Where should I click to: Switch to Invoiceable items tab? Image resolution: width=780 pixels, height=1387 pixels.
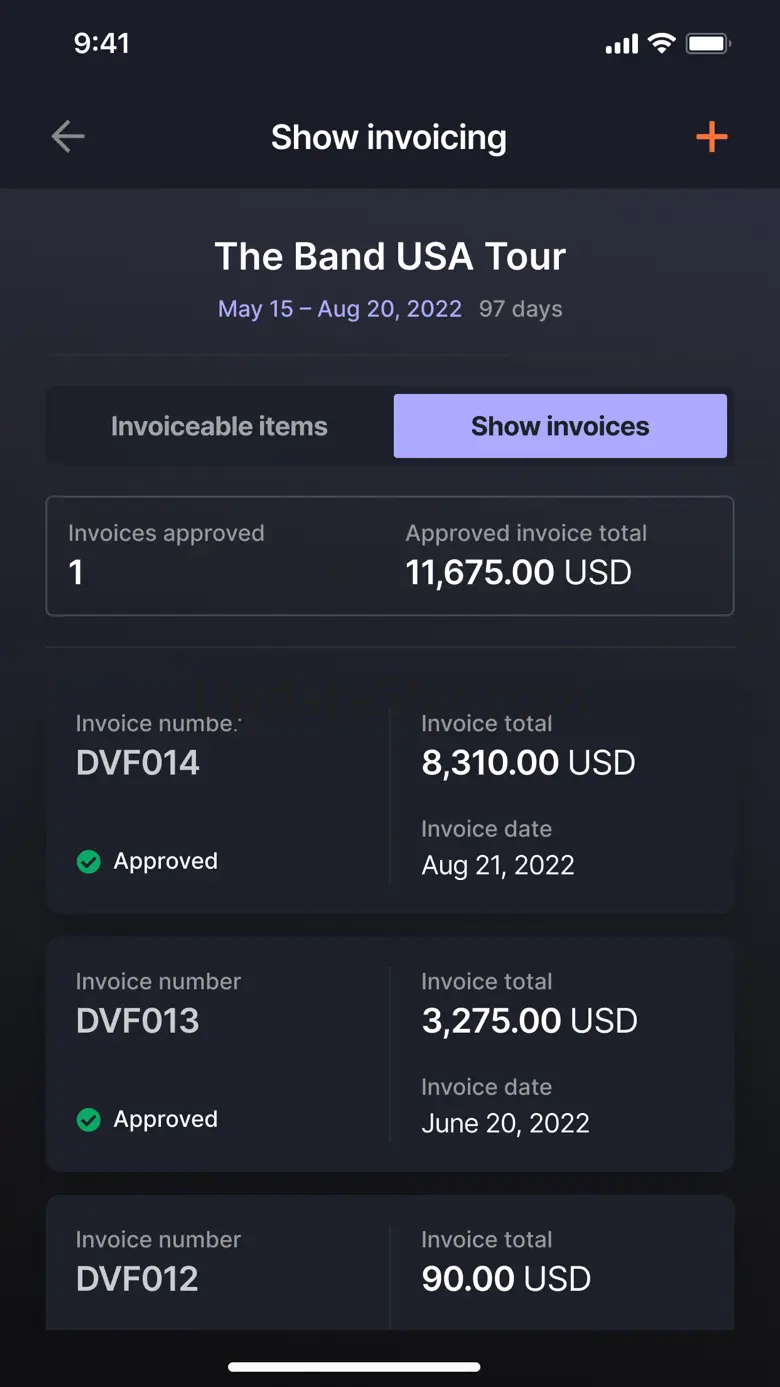[219, 426]
